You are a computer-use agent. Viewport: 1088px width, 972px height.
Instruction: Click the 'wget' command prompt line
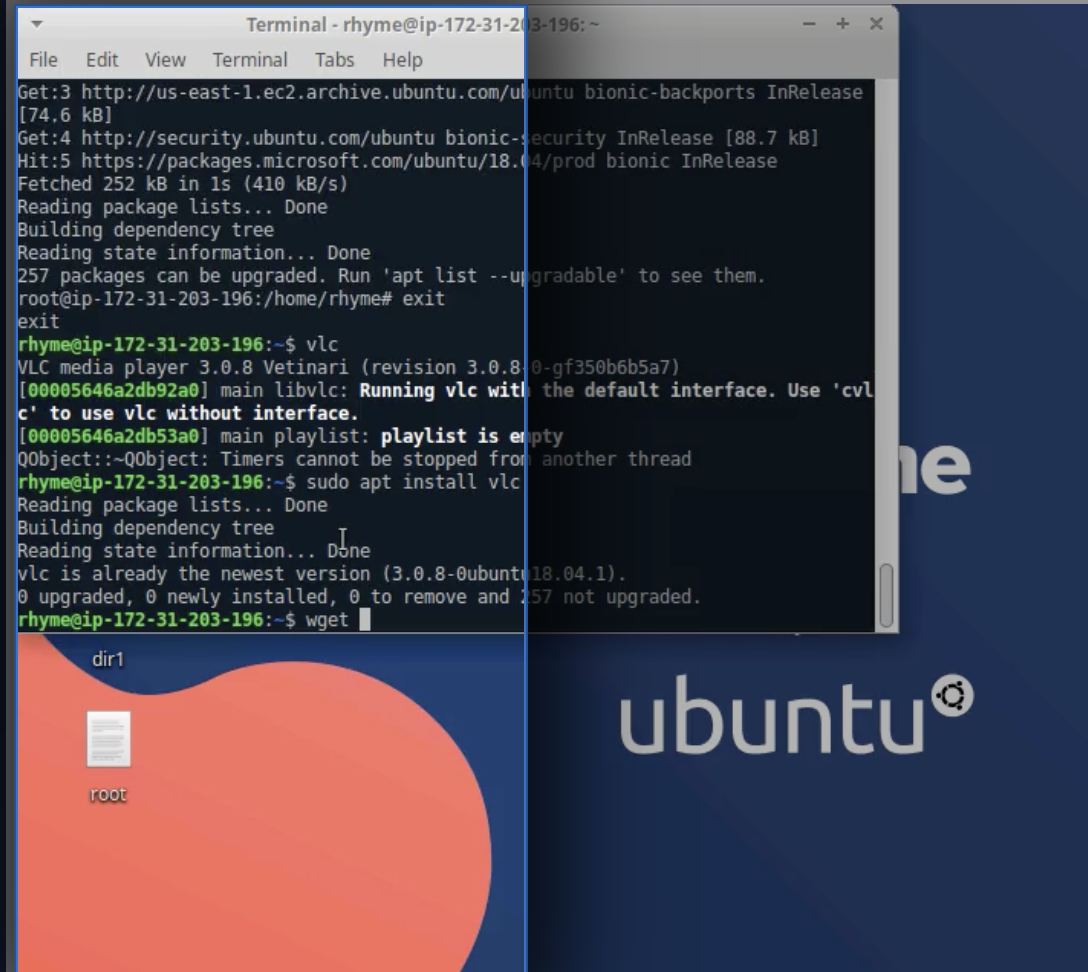[x=194, y=620]
